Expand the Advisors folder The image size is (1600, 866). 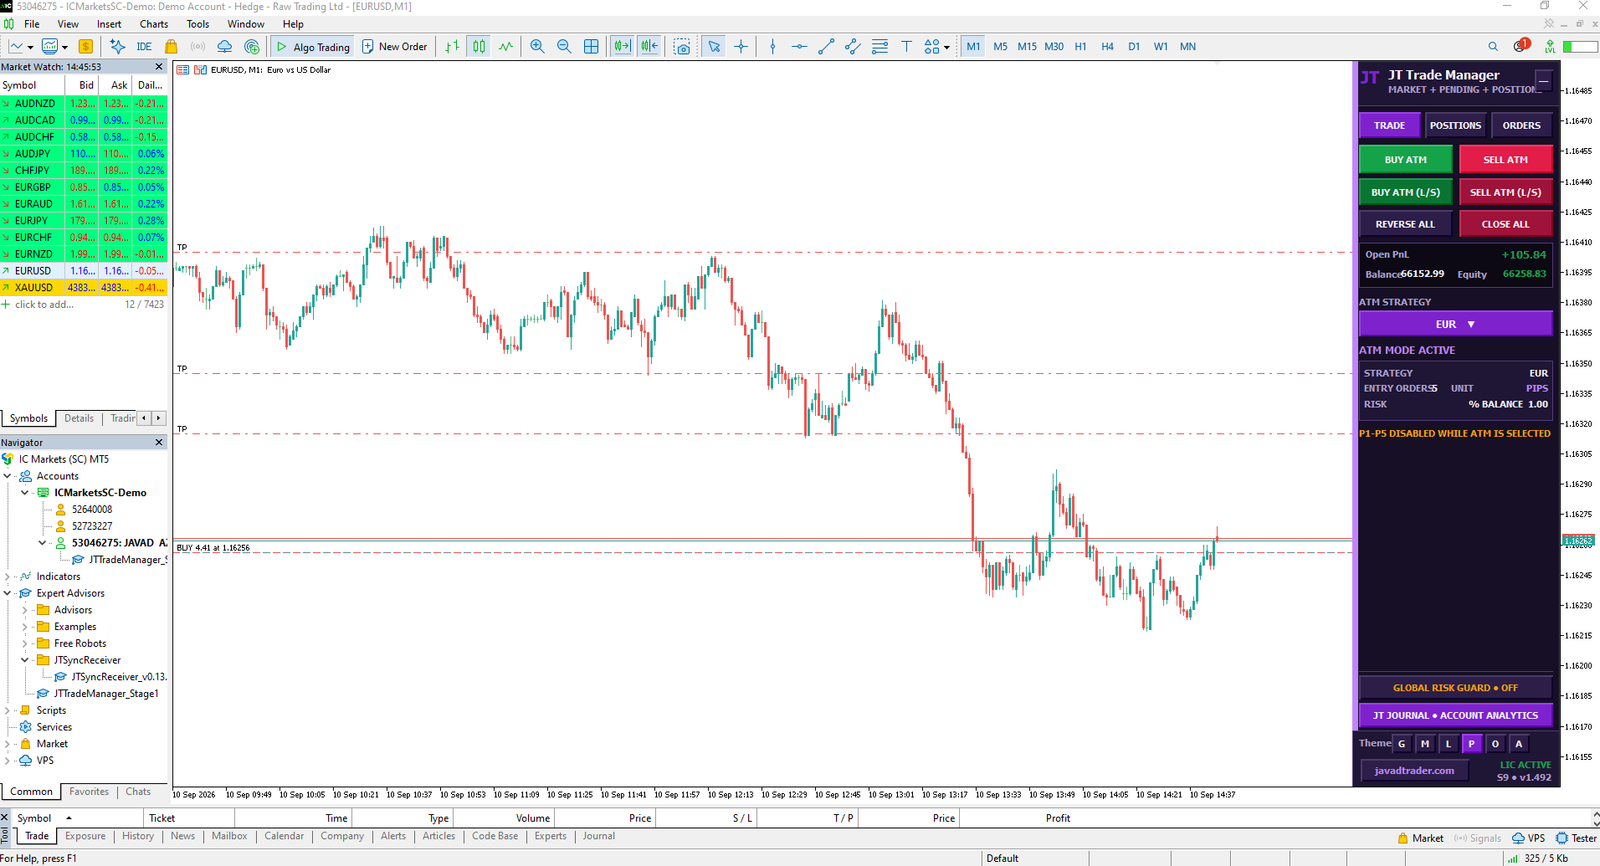[x=25, y=610]
